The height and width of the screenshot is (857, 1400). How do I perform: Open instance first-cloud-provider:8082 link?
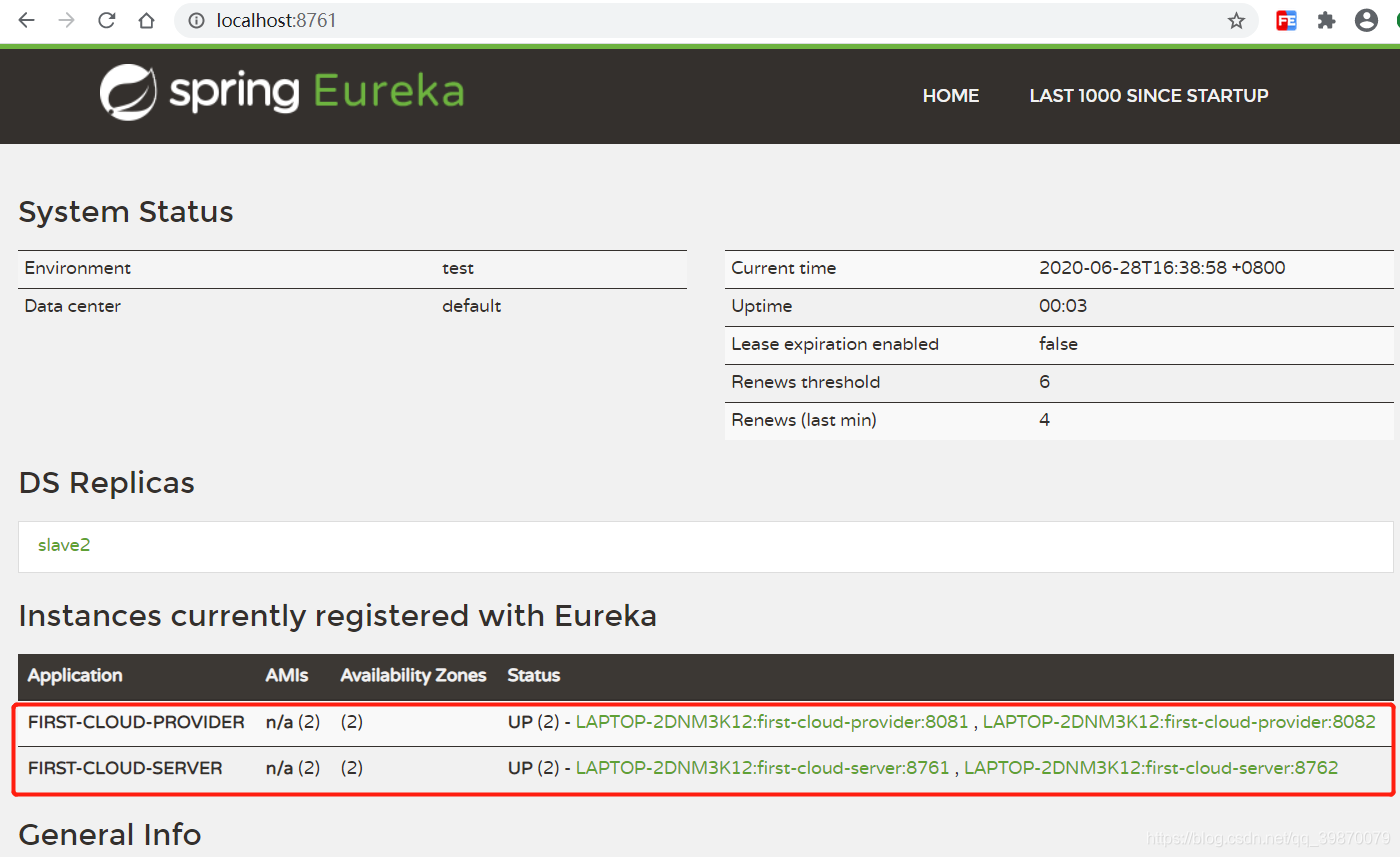pyautogui.click(x=1179, y=722)
